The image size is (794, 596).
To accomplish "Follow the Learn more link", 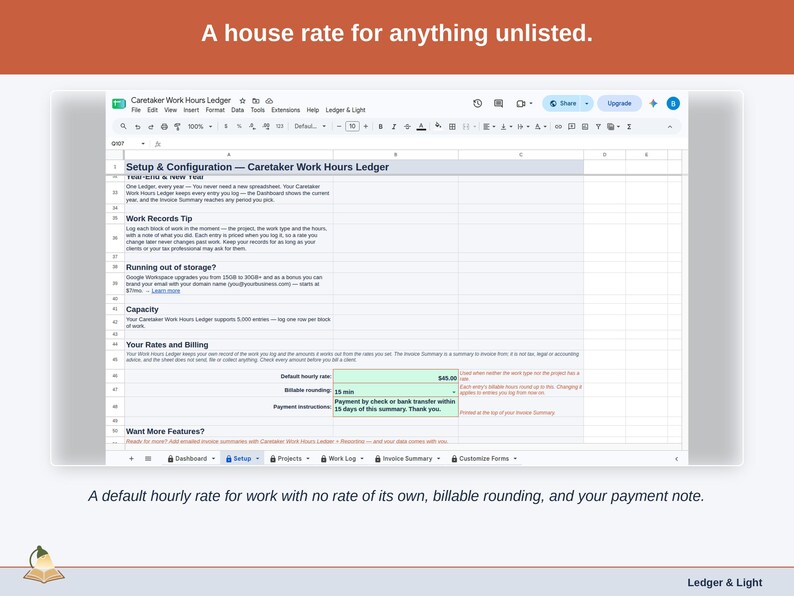I will pyautogui.click(x=166, y=291).
